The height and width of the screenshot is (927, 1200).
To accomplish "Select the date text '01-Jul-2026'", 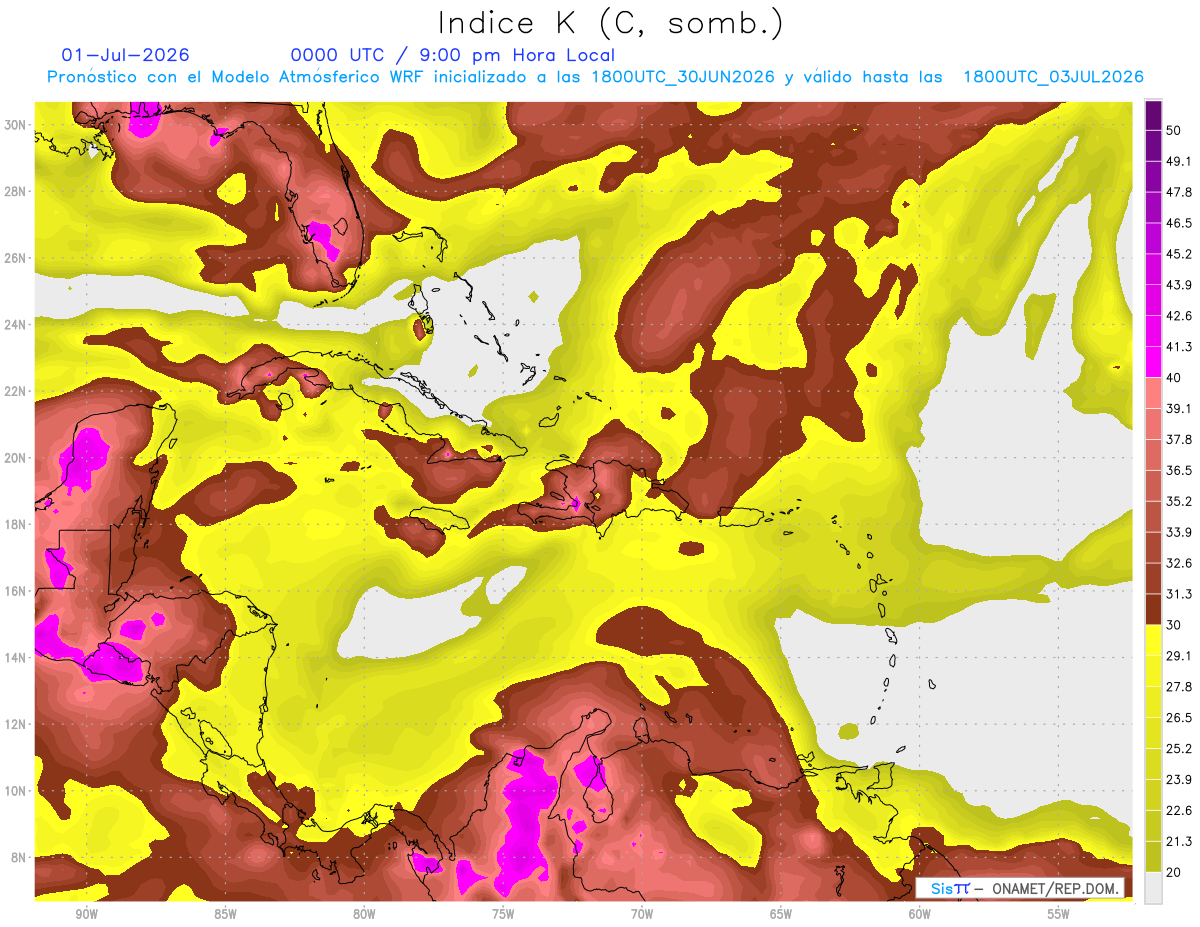I will tap(125, 55).
